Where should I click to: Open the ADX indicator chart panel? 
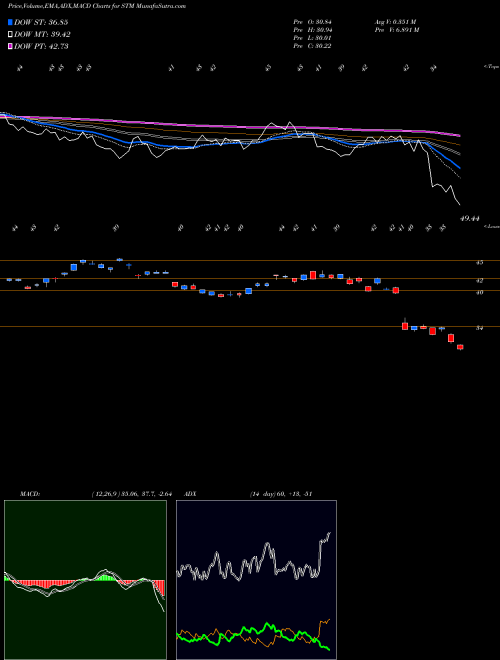click(256, 580)
